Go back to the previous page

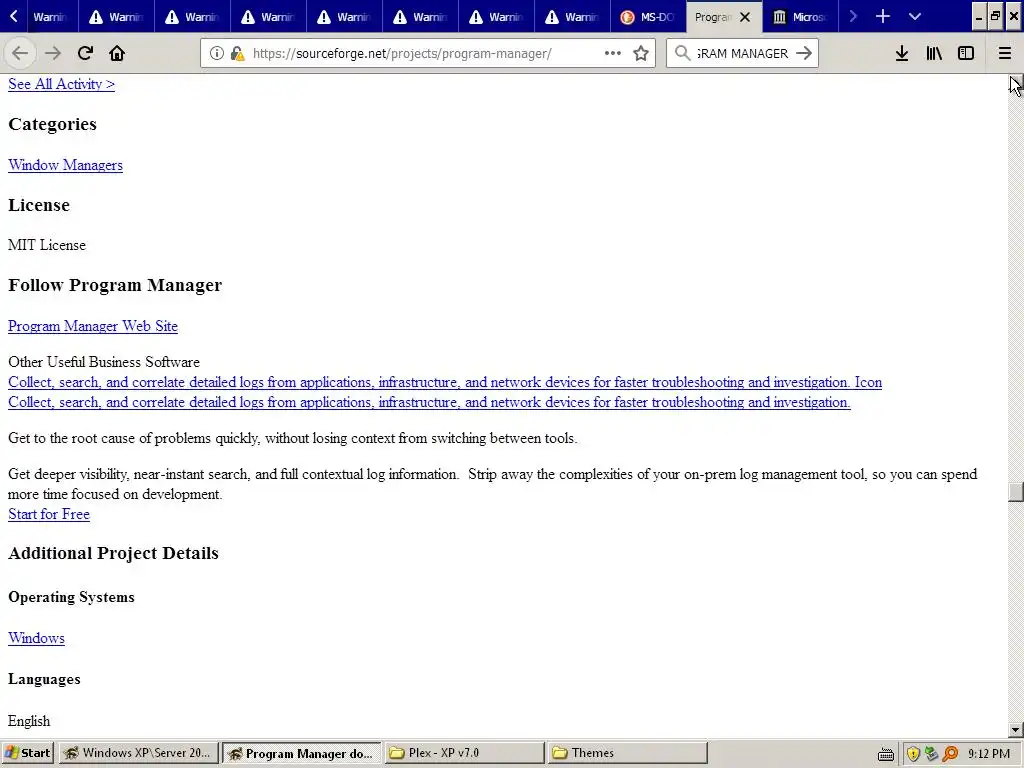coord(20,54)
